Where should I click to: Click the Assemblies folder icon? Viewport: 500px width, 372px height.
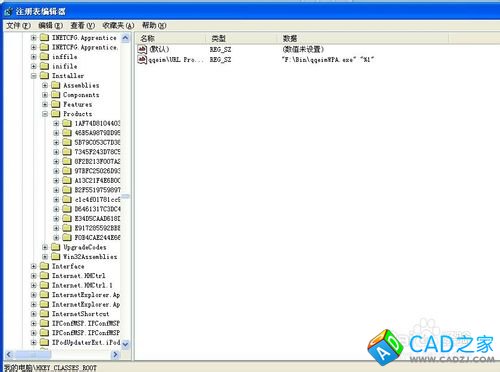56,85
